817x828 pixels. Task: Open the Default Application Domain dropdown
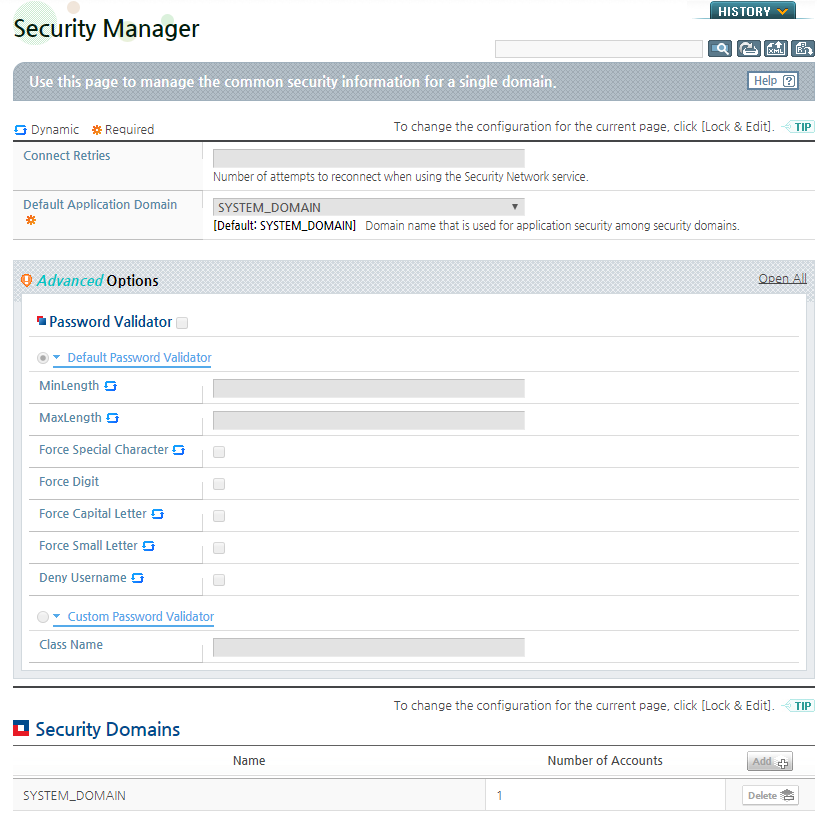coord(369,207)
